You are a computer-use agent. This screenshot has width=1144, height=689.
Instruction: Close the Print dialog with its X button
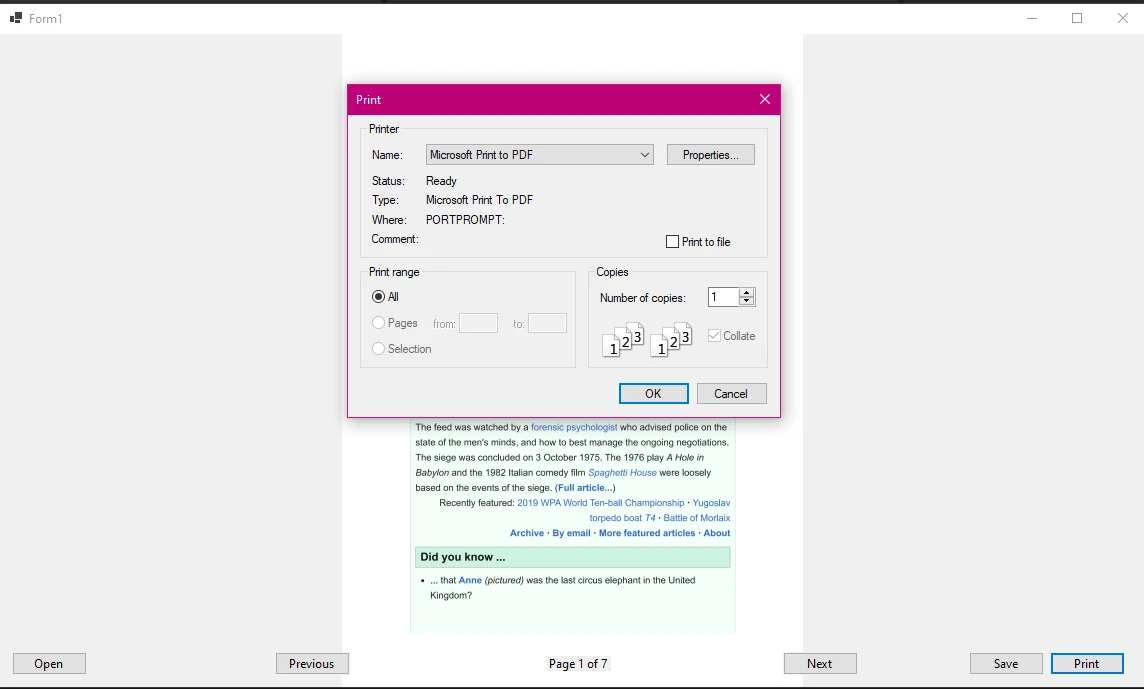pos(764,99)
